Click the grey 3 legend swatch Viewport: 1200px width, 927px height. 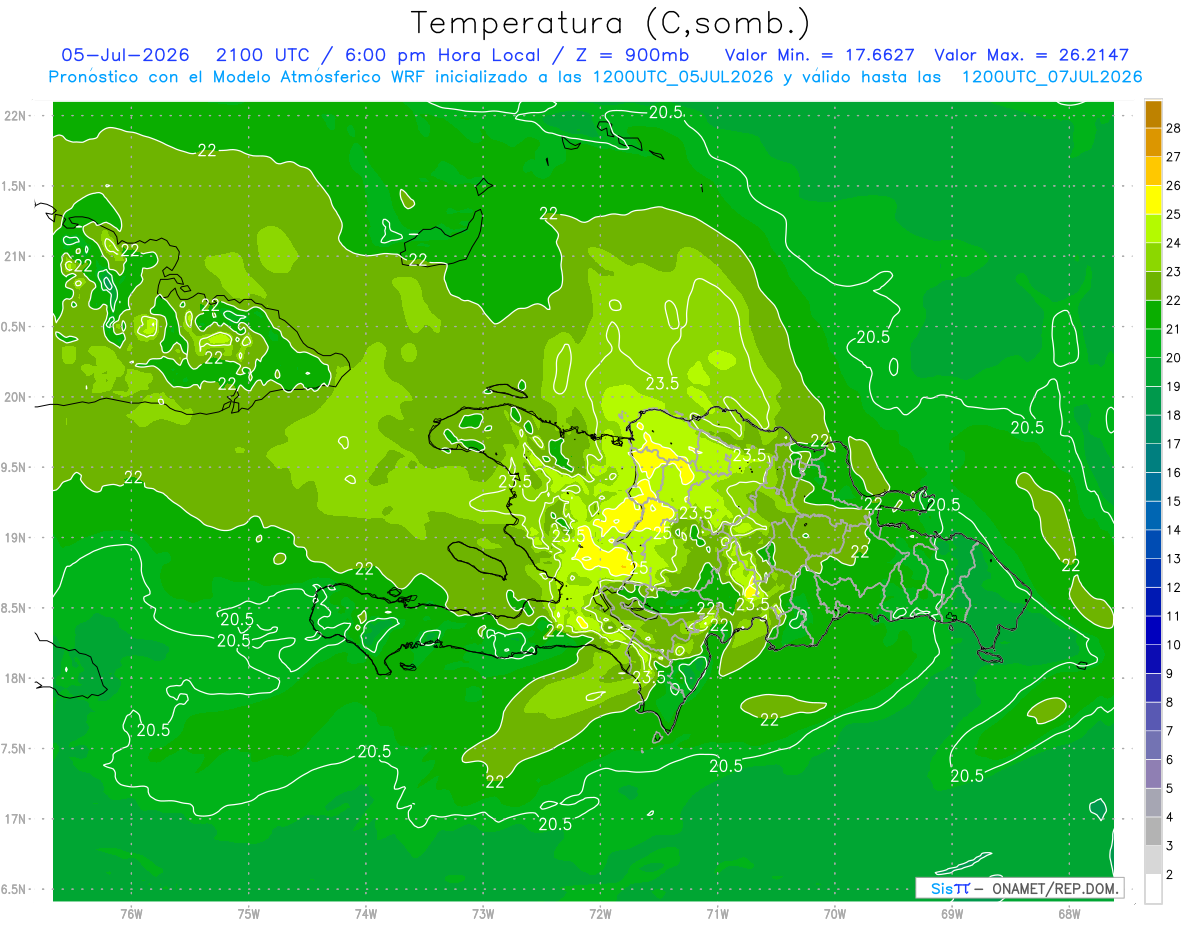pos(1153,832)
